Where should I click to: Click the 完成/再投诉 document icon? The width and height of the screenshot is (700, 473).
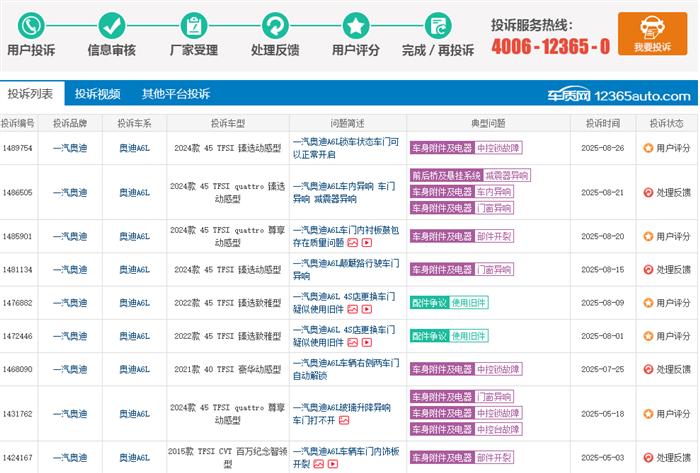(437, 25)
